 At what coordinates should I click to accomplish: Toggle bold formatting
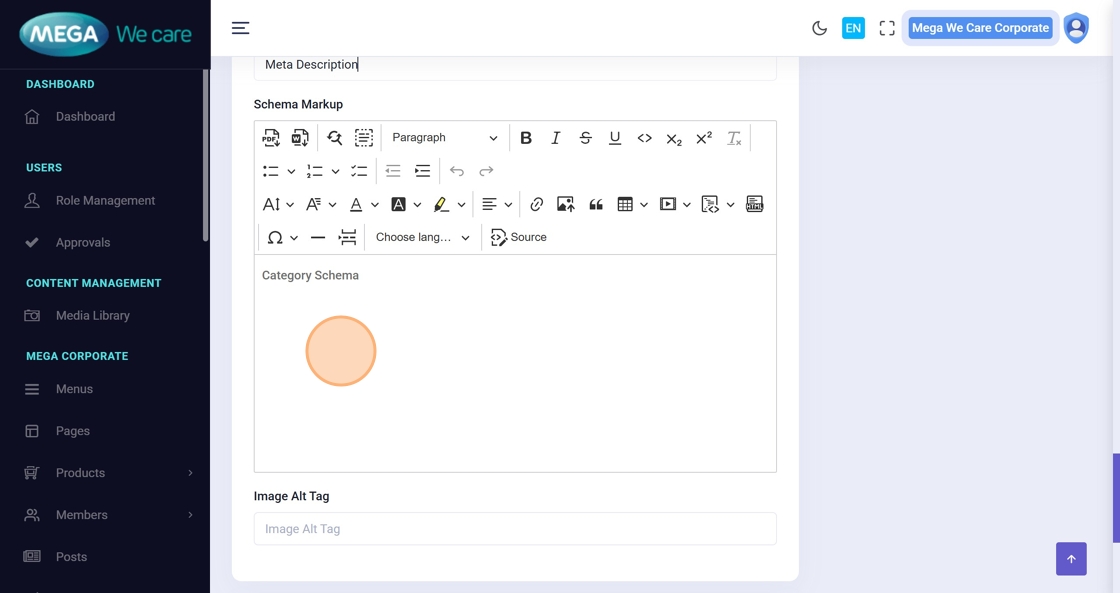point(526,138)
